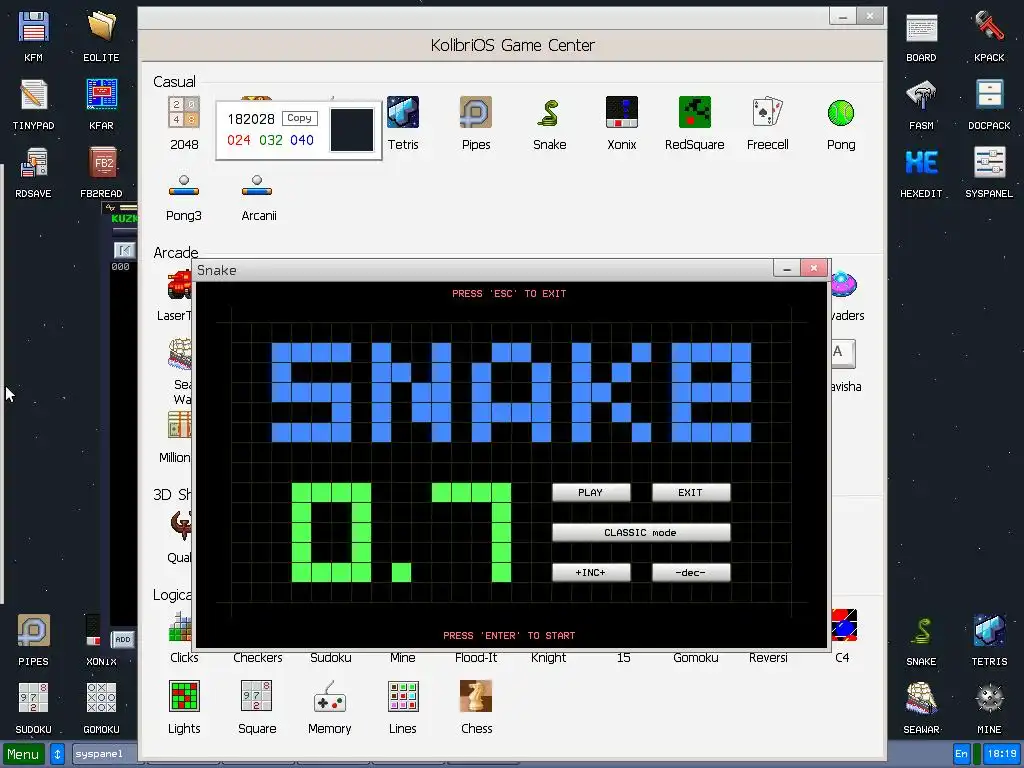Click Copy button in color picker
Image resolution: width=1024 pixels, height=768 pixels.
tap(300, 118)
